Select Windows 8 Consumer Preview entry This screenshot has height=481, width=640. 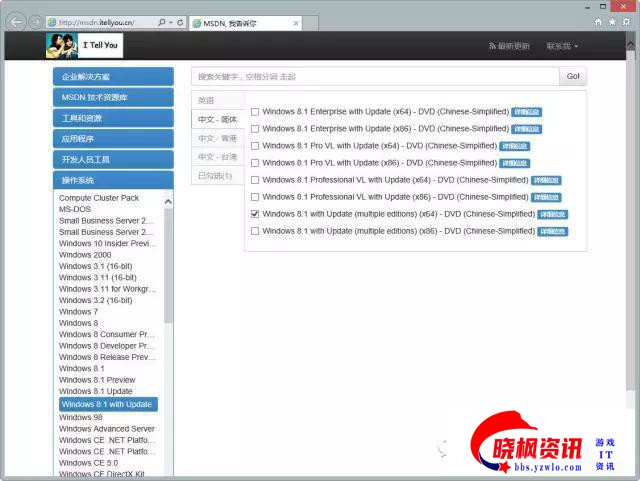pyautogui.click(x=107, y=334)
